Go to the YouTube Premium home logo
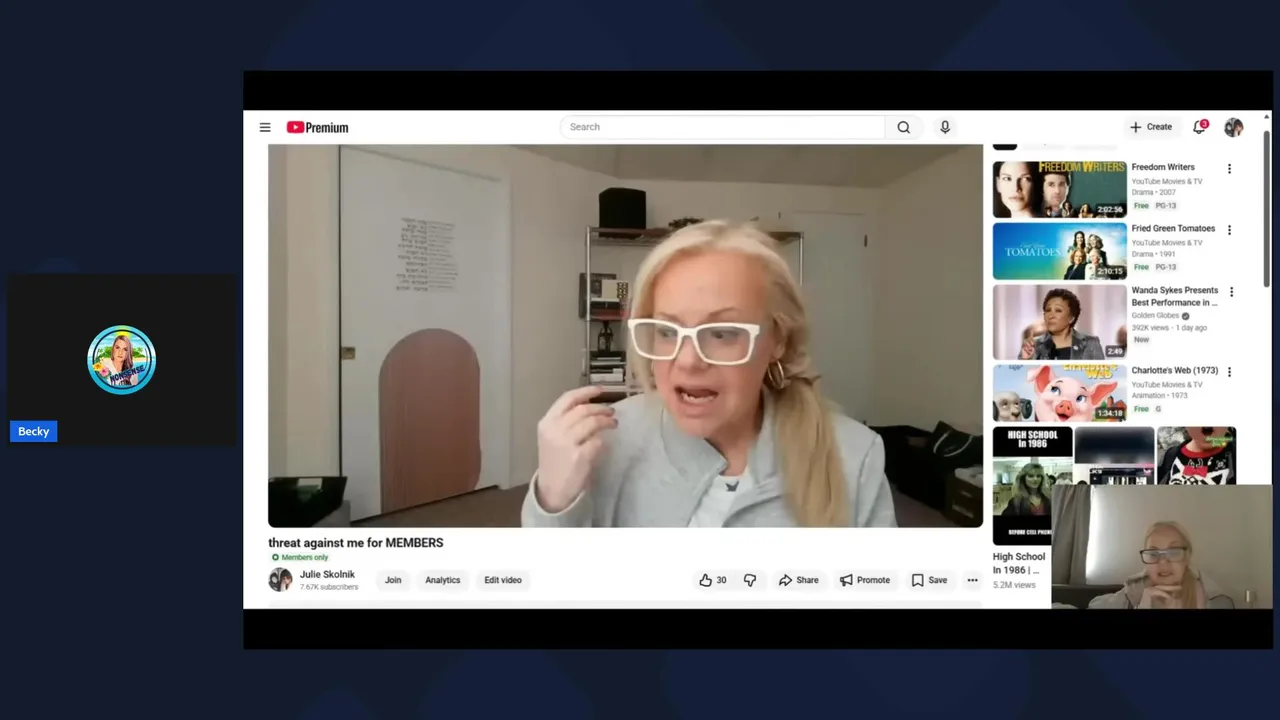Image resolution: width=1280 pixels, height=720 pixels. point(317,127)
